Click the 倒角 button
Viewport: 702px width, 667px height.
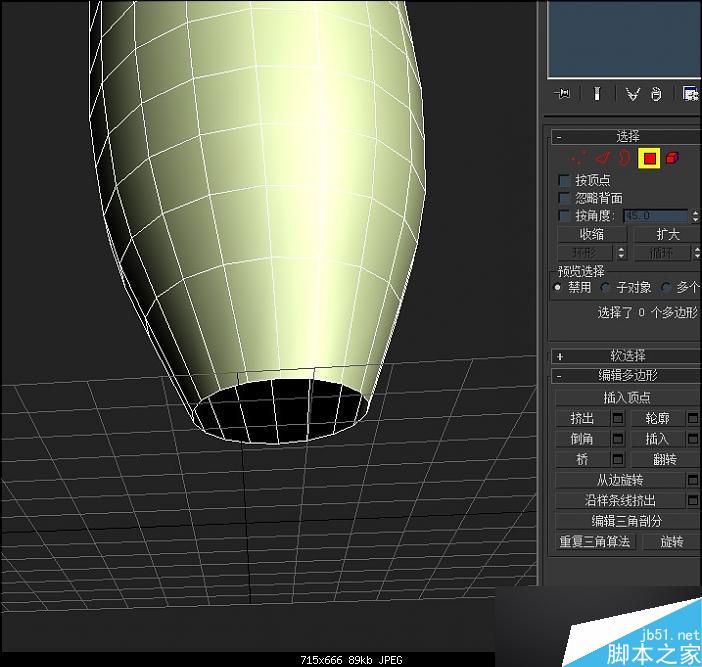pyautogui.click(x=582, y=439)
